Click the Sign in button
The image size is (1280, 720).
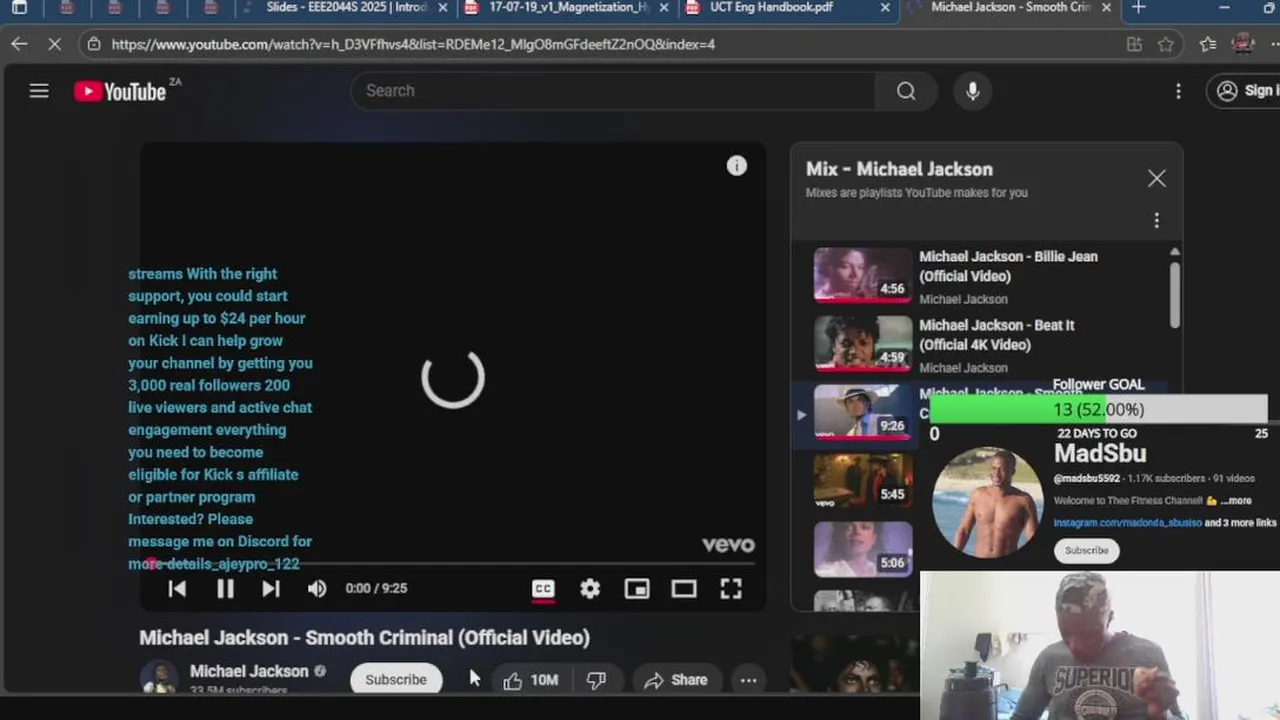(x=1245, y=91)
